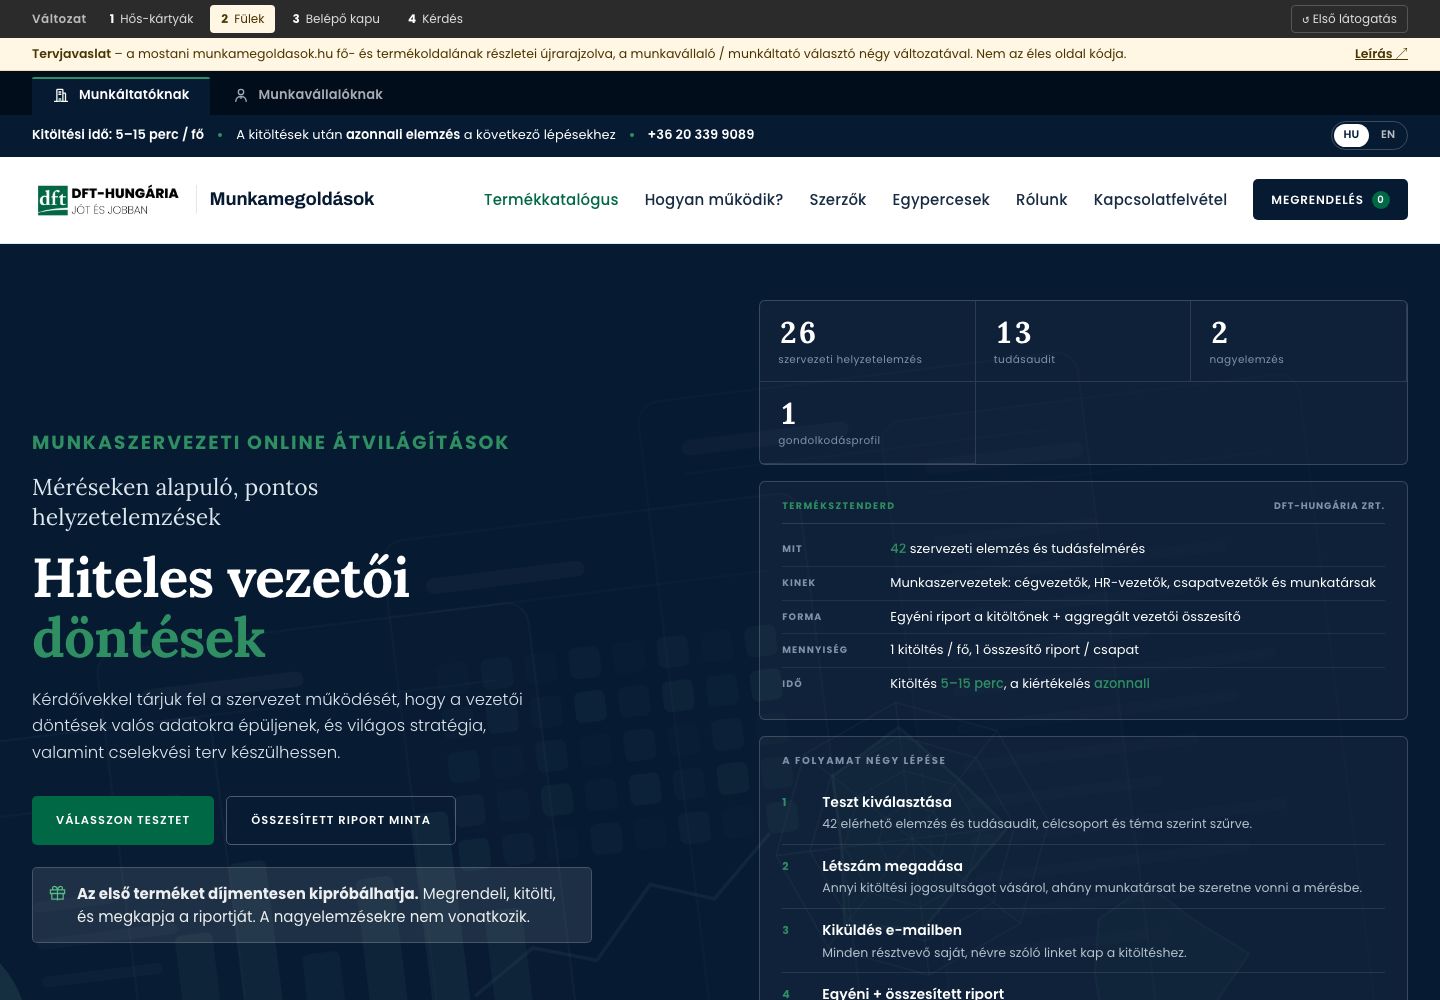Click the green azonnal text
1440x1000 pixels.
click(1122, 684)
